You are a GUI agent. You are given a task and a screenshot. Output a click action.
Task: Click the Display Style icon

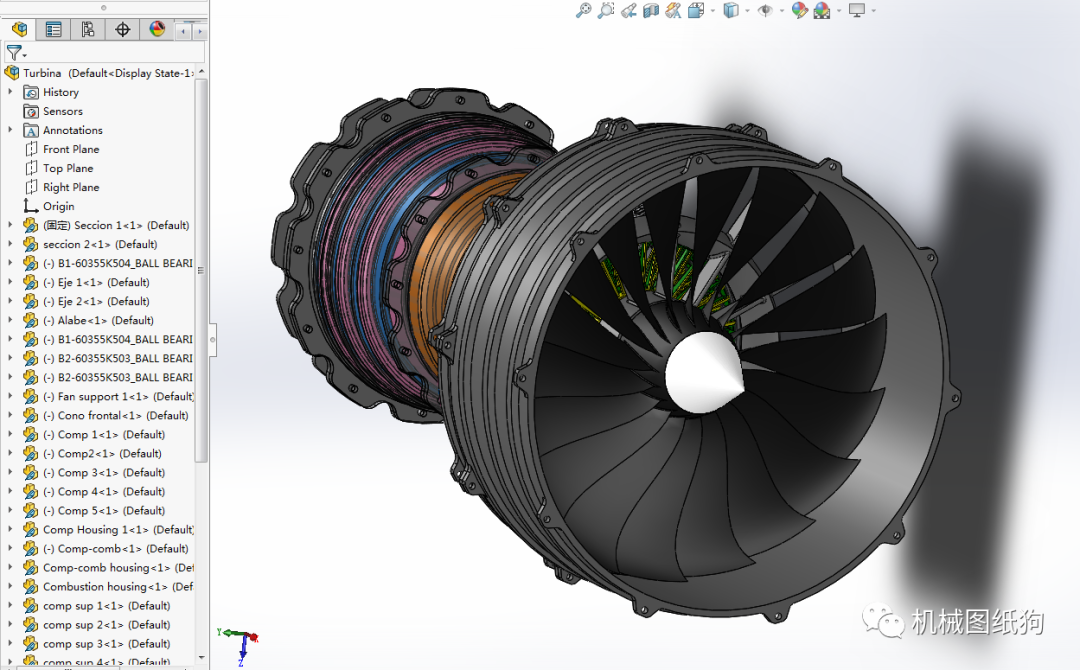pyautogui.click(x=731, y=10)
